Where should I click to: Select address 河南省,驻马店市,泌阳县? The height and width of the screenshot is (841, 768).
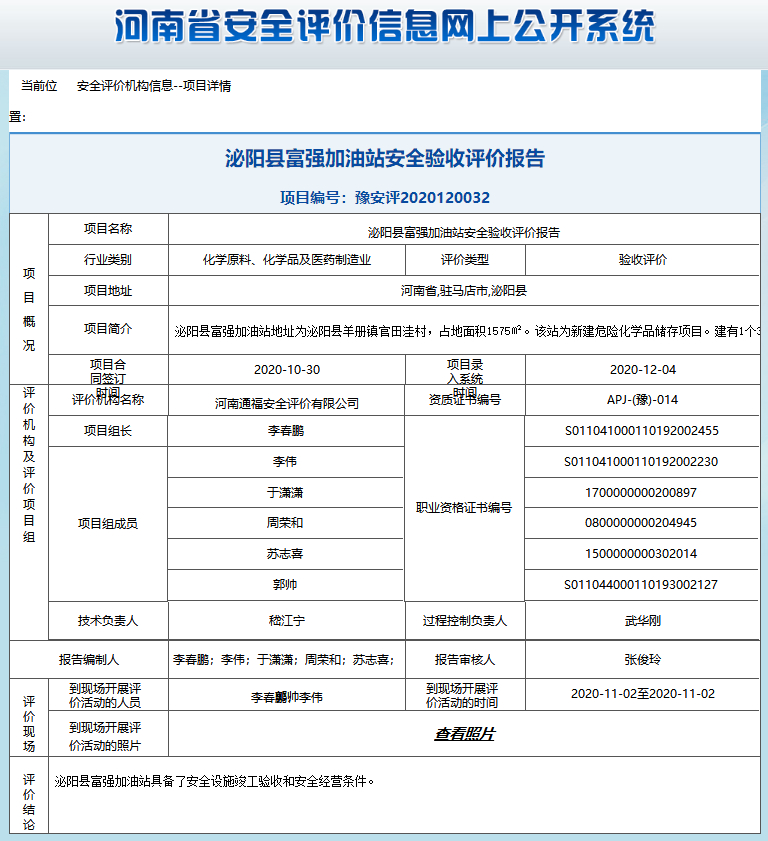tap(464, 291)
